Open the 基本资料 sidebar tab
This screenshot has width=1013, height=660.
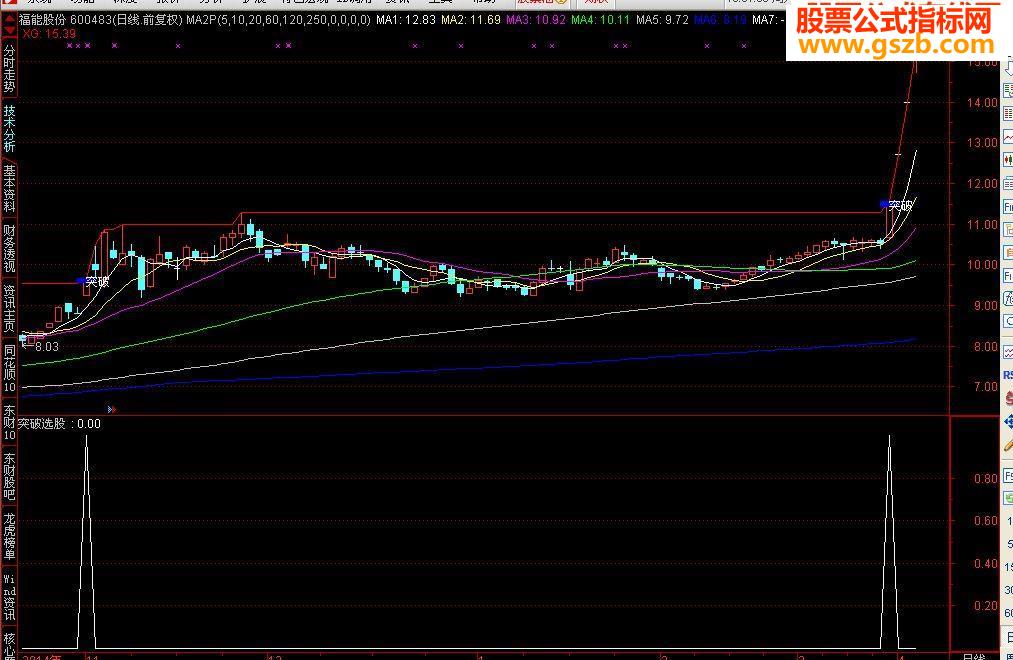click(9, 188)
